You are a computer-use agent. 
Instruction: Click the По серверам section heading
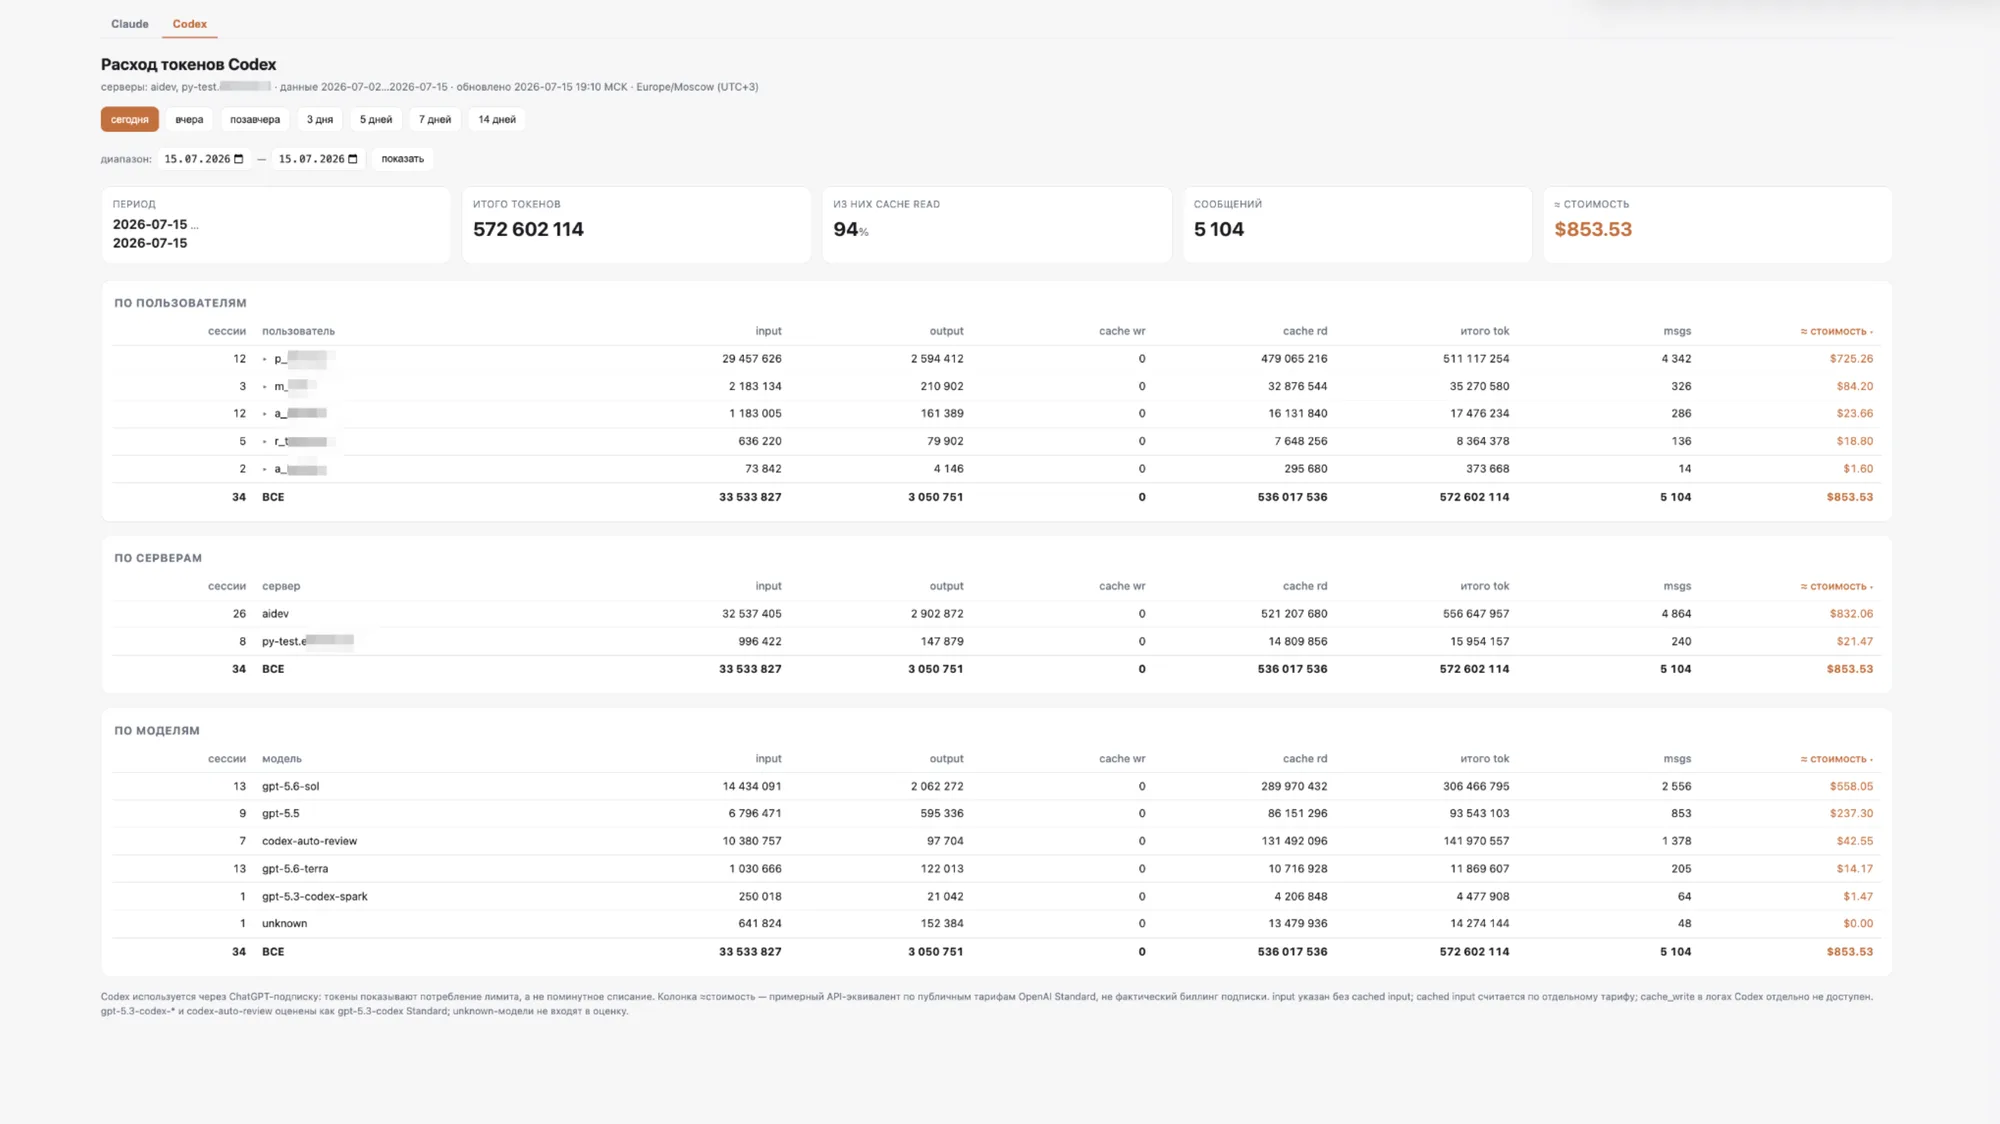158,558
